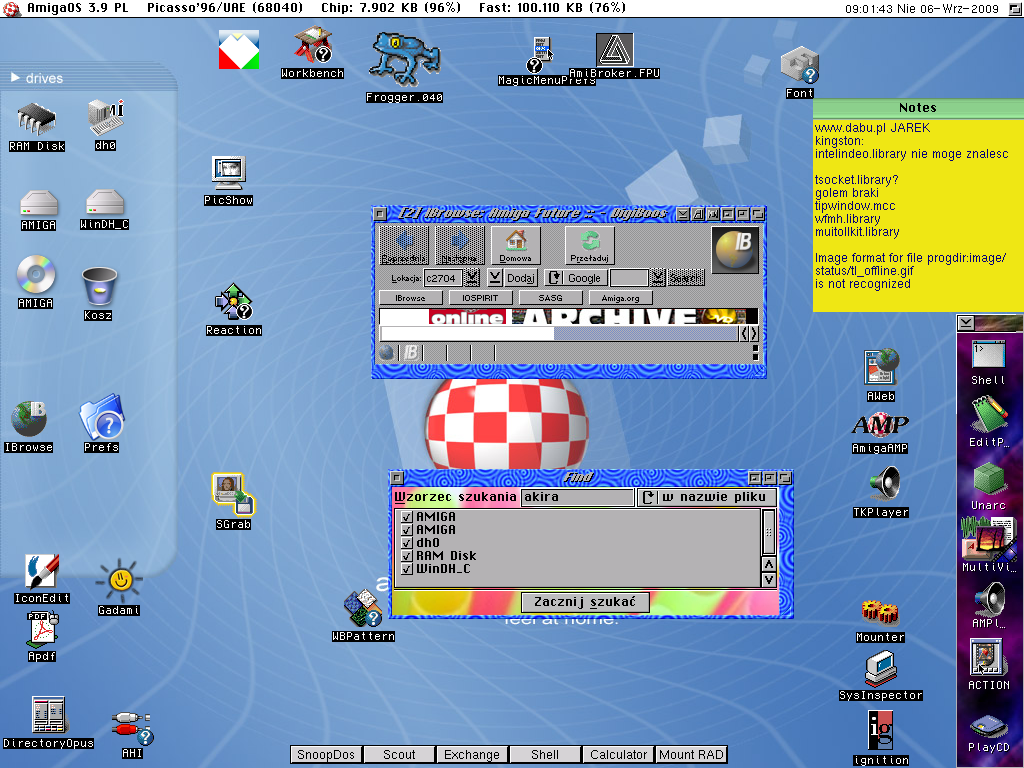The height and width of the screenshot is (768, 1024).
Task: Reload page with Przeładuj
Action: 589,246
